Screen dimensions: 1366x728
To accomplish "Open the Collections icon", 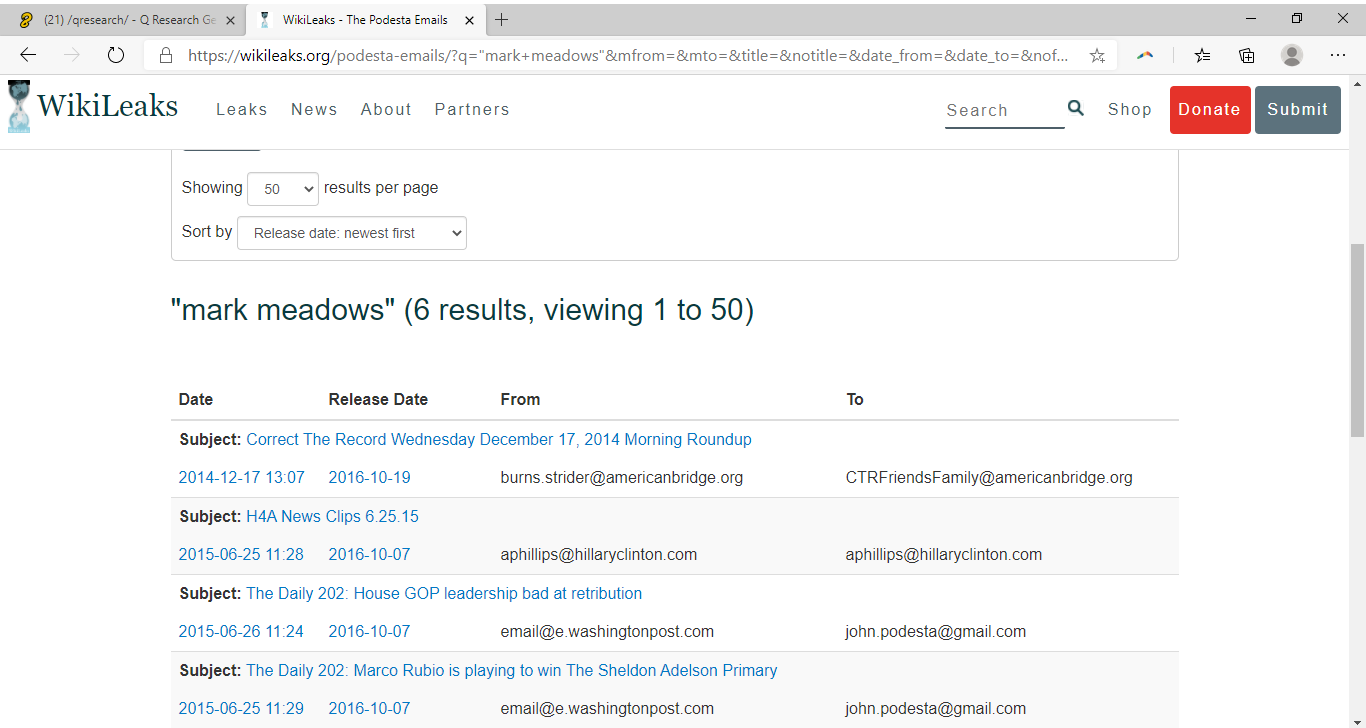I will 1247,56.
